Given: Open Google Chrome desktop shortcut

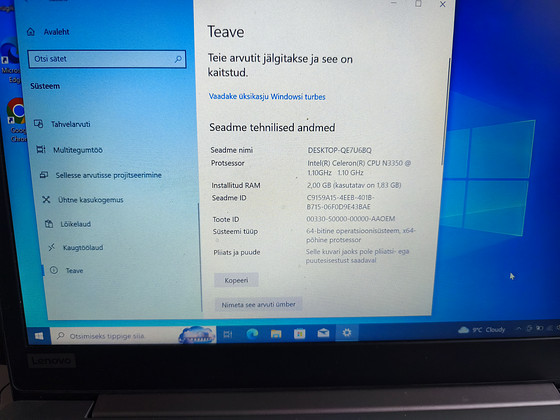Looking at the screenshot, I should pos(17,120).
